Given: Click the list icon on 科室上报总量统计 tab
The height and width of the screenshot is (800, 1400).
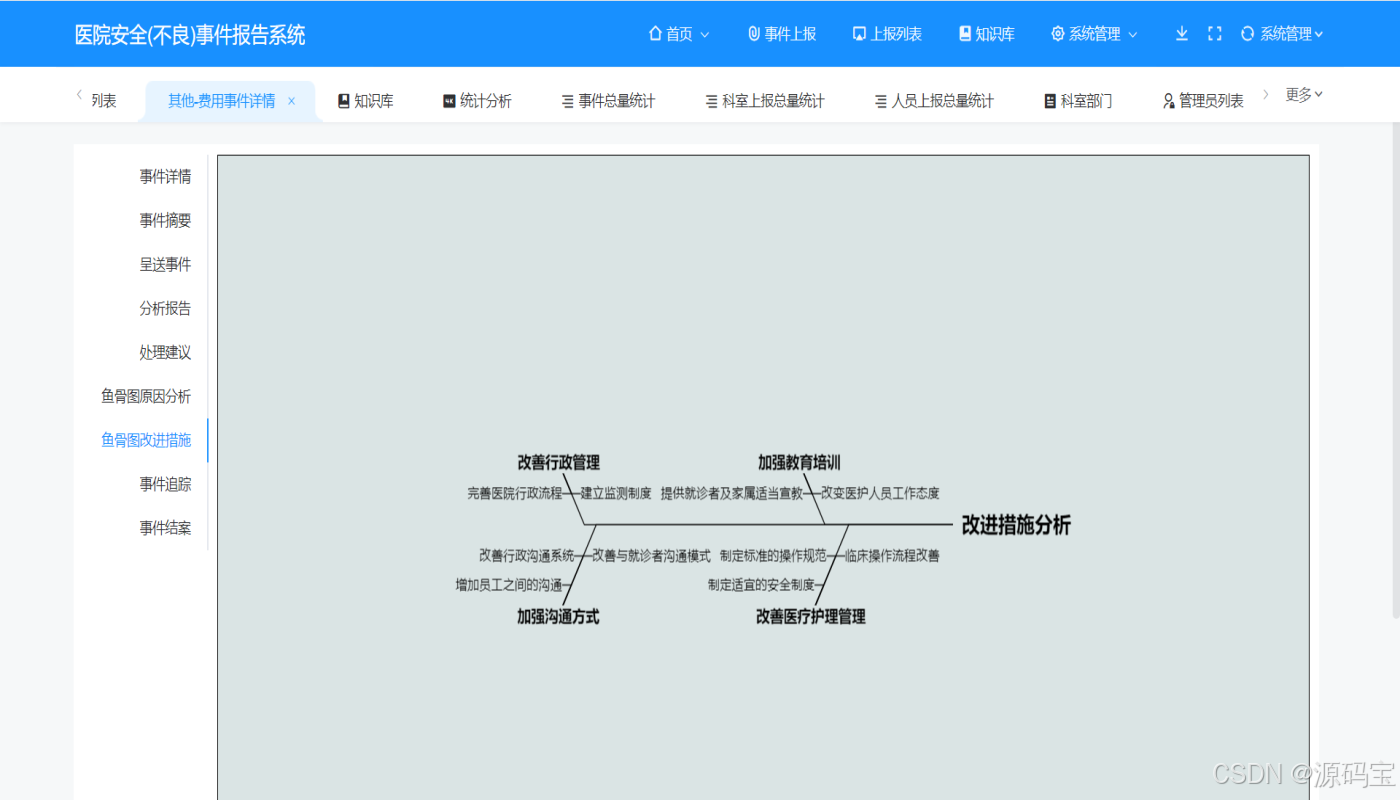Looking at the screenshot, I should pos(712,101).
